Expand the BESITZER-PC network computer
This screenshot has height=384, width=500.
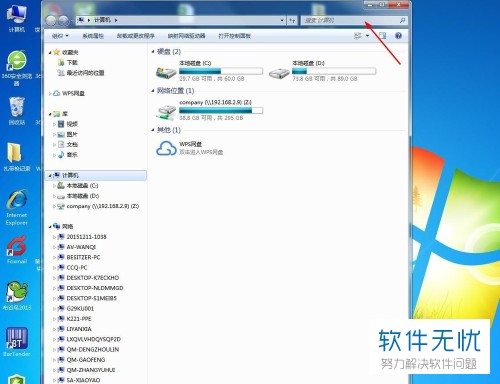click(54, 257)
